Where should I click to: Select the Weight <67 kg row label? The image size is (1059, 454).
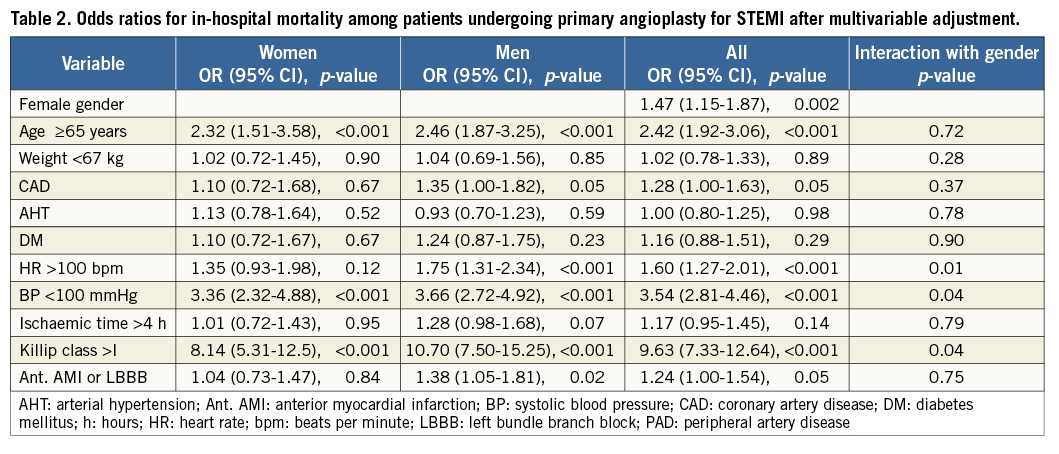tap(72, 157)
